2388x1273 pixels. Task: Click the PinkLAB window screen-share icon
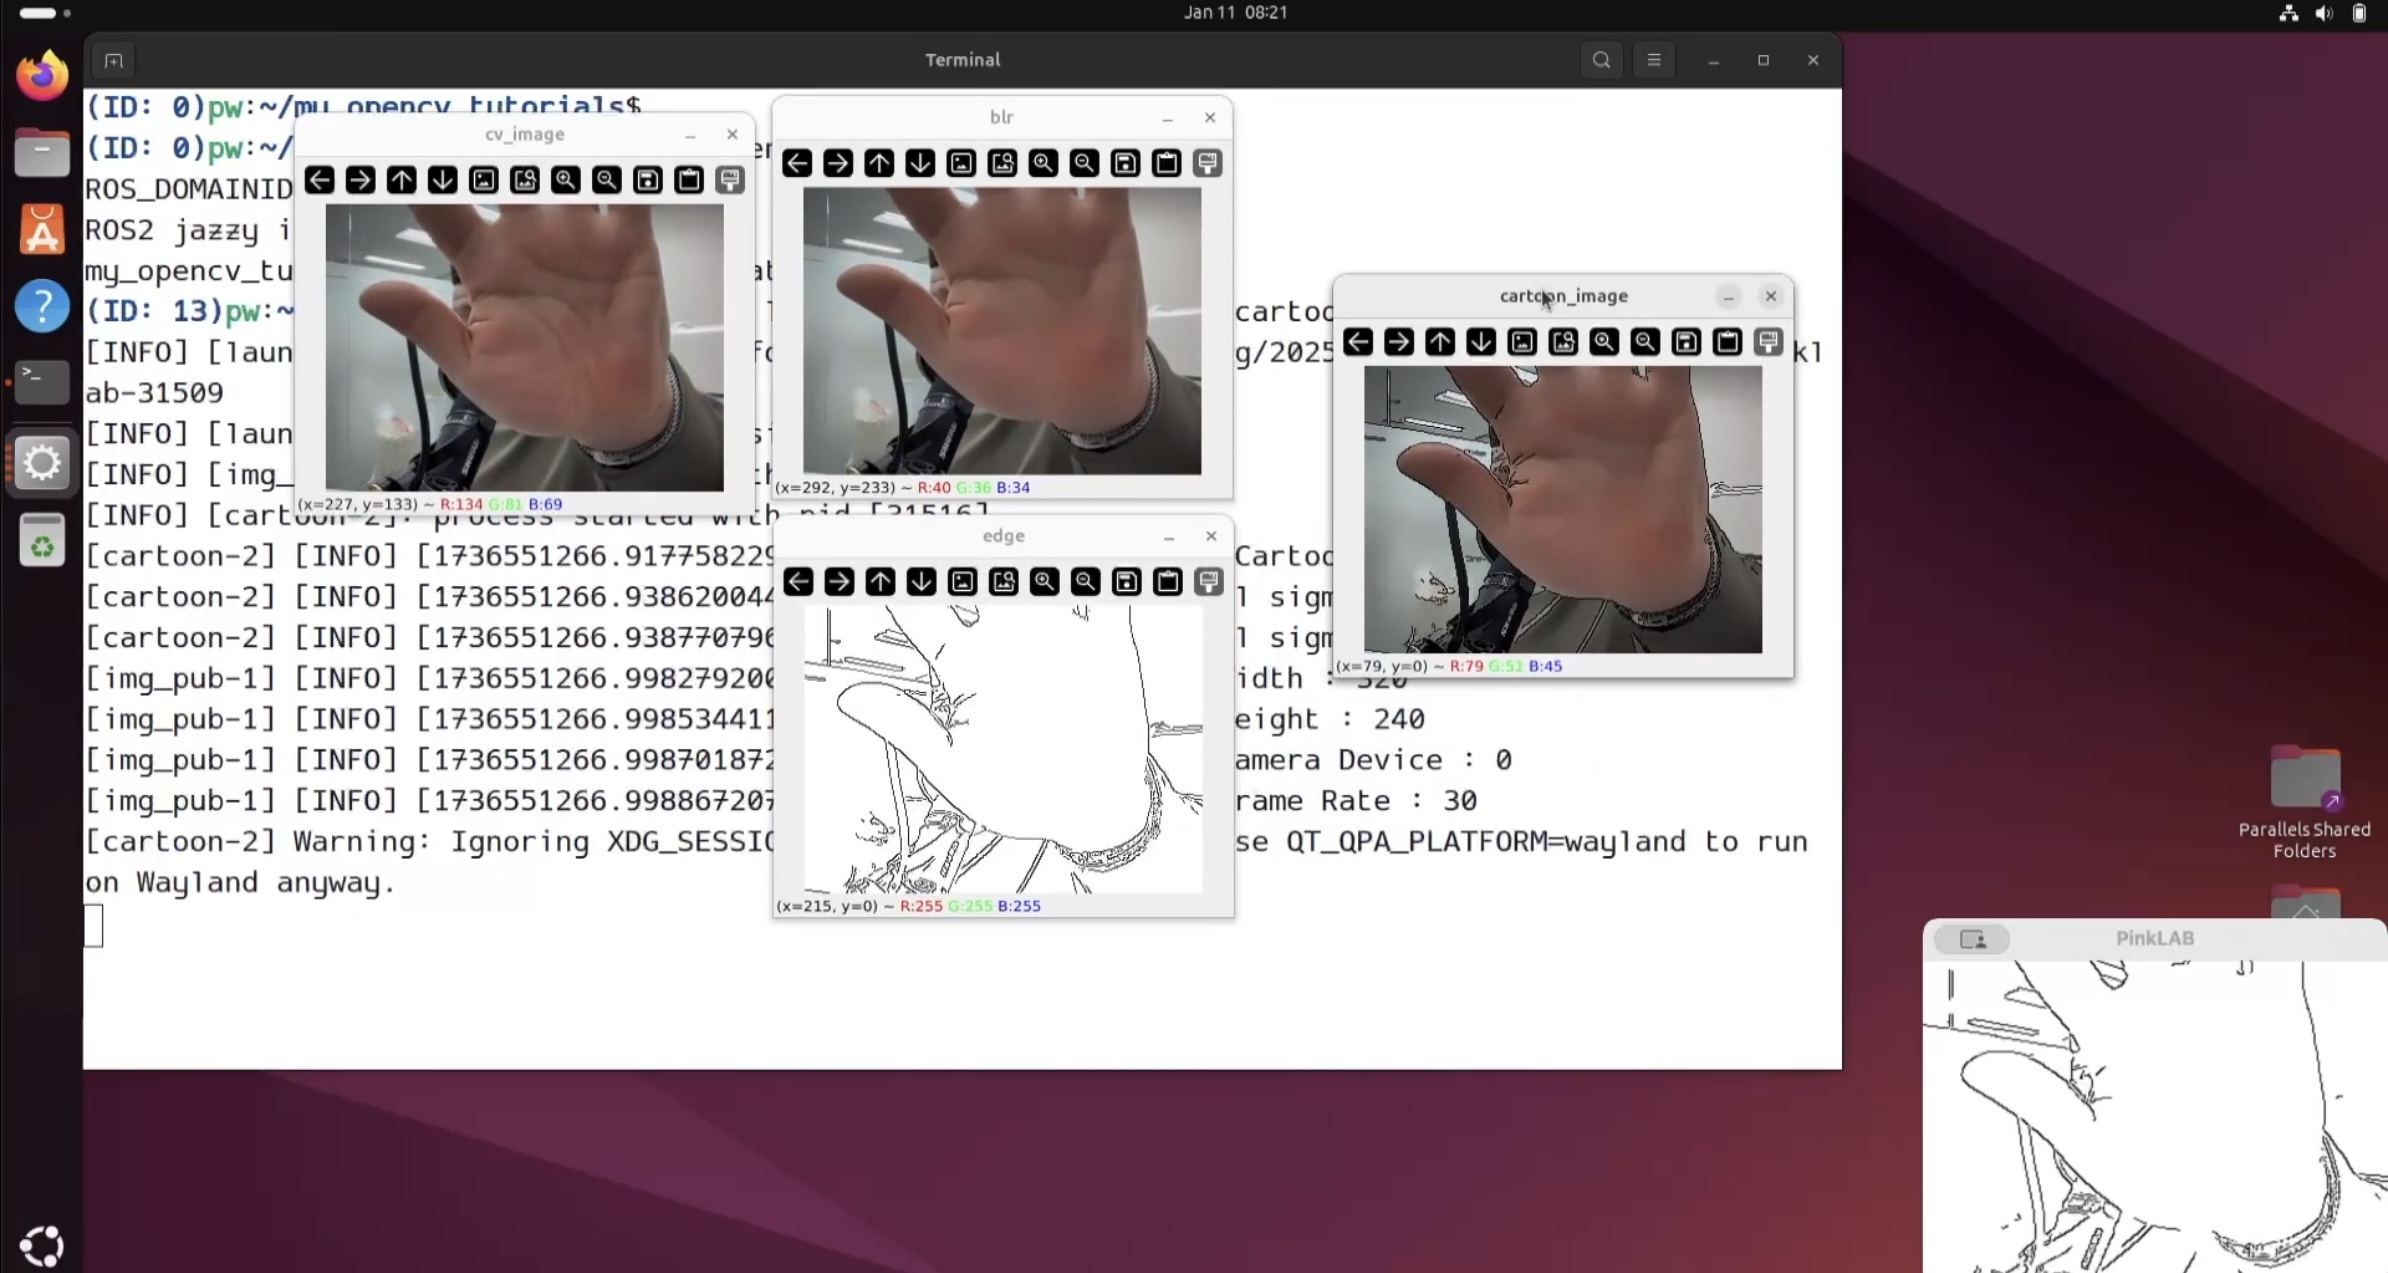coord(1972,939)
